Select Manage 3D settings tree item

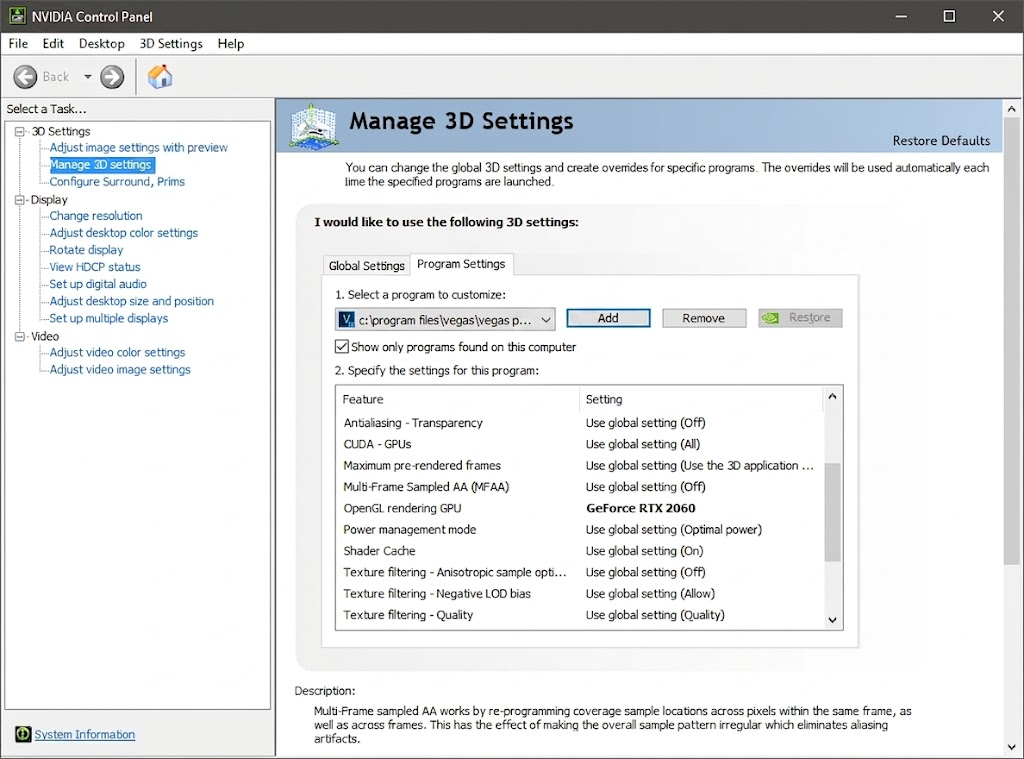click(101, 165)
